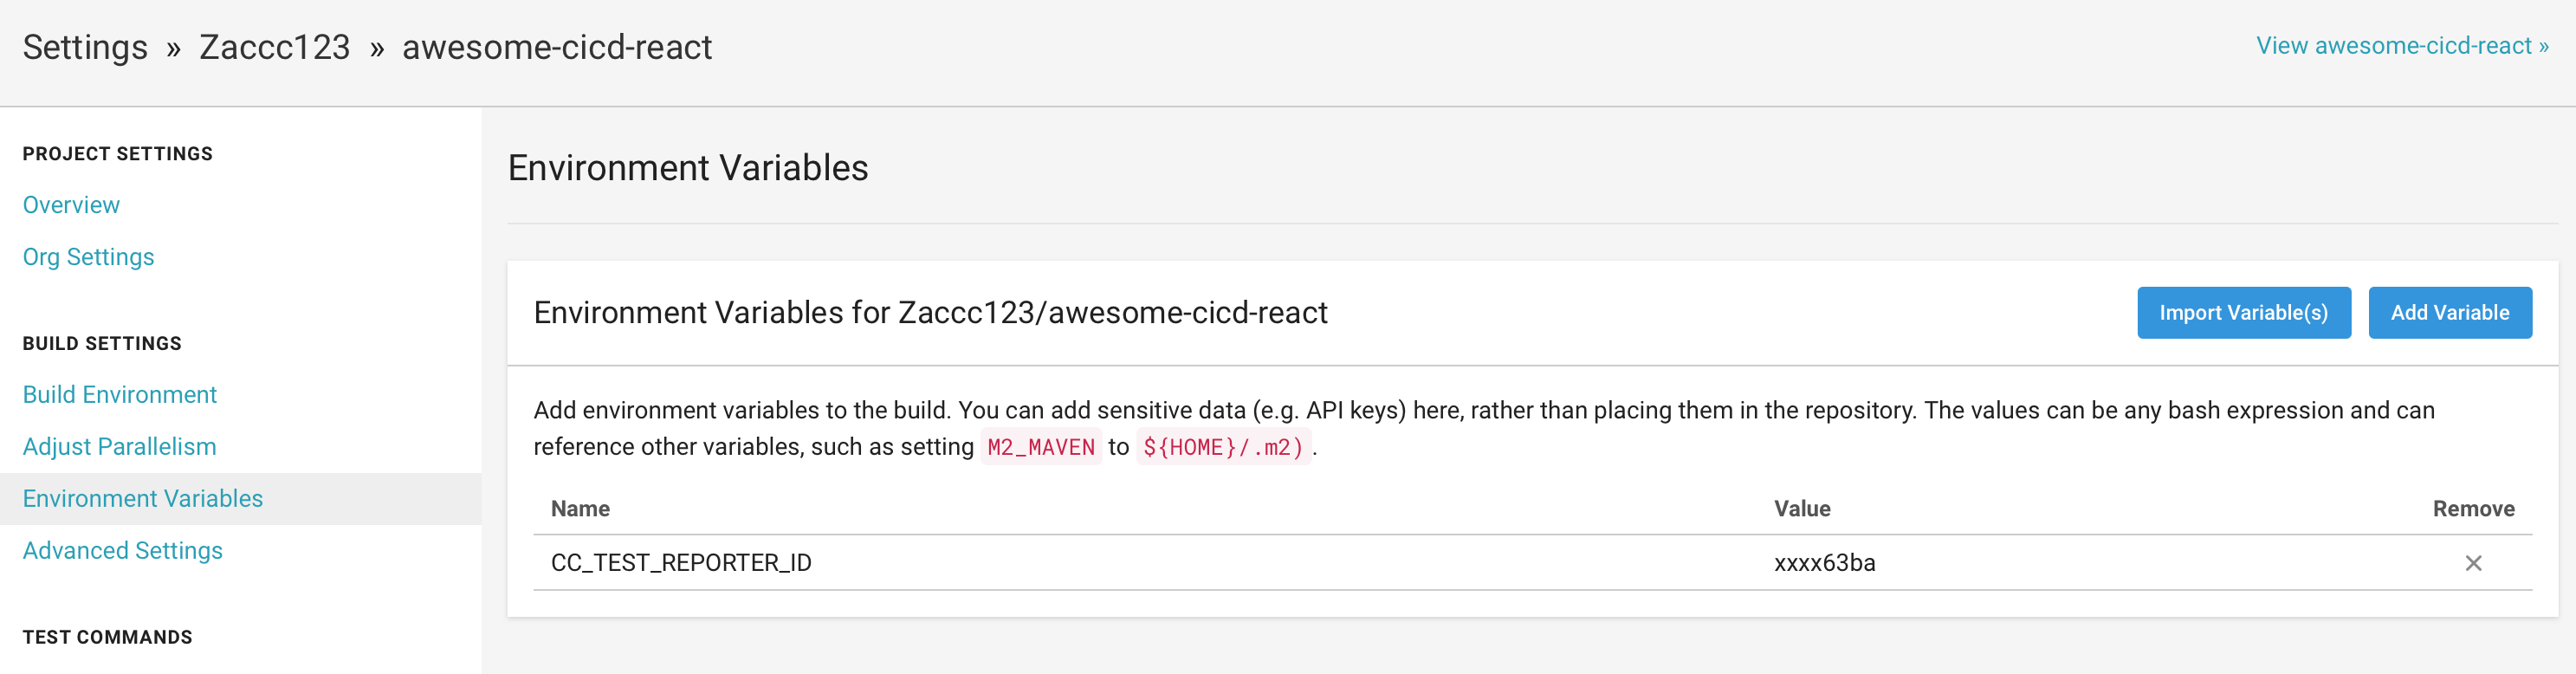The image size is (2576, 674).
Task: Open Adjust Parallelism settings
Action: tap(119, 446)
